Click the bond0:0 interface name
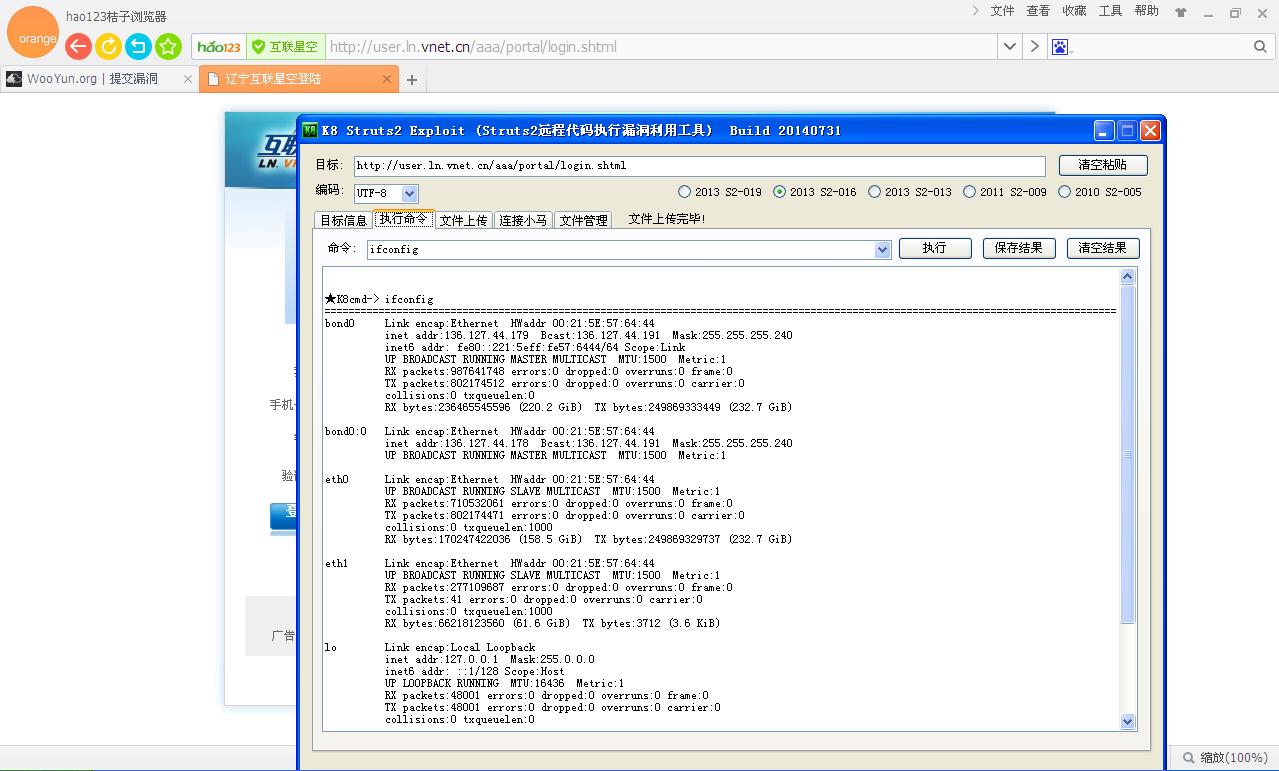1279x771 pixels. (346, 431)
